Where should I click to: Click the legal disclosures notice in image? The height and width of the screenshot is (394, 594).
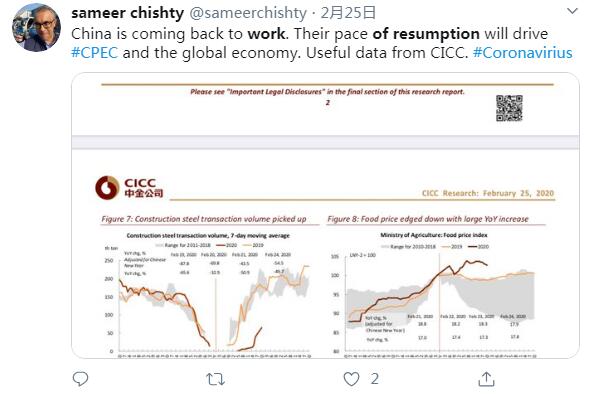(x=327, y=92)
